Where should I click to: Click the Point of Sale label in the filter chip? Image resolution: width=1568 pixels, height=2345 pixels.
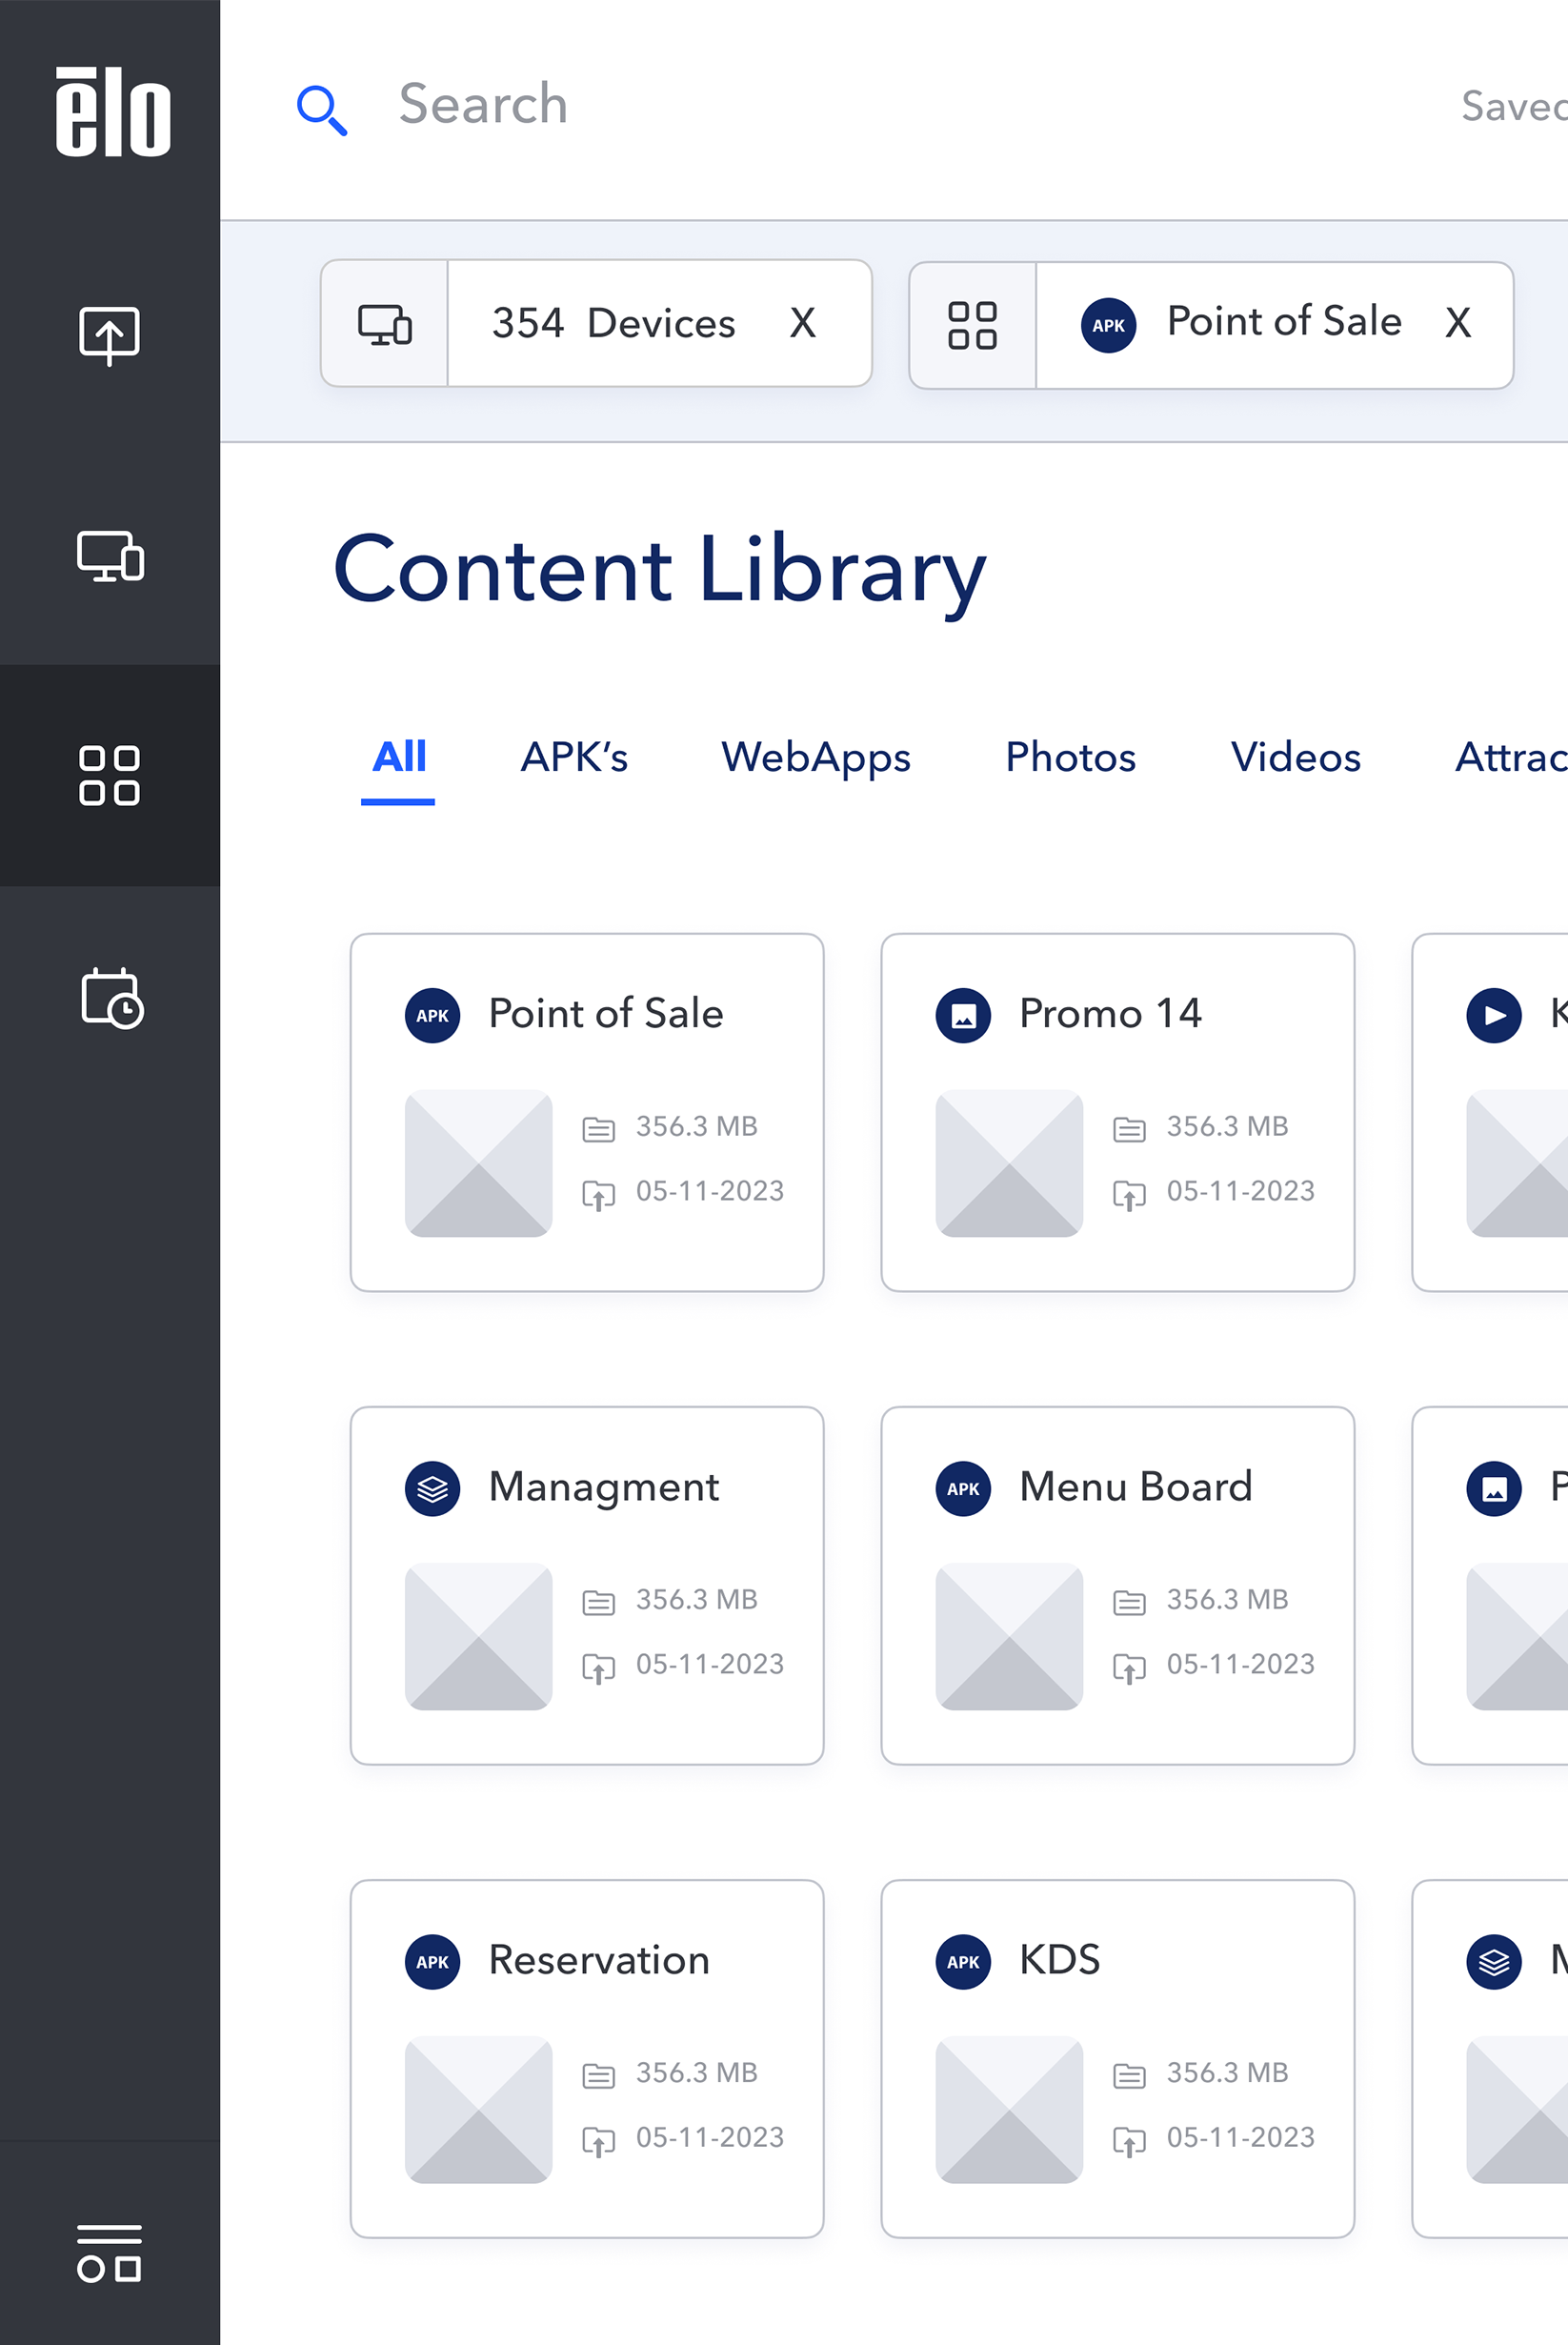[1284, 322]
